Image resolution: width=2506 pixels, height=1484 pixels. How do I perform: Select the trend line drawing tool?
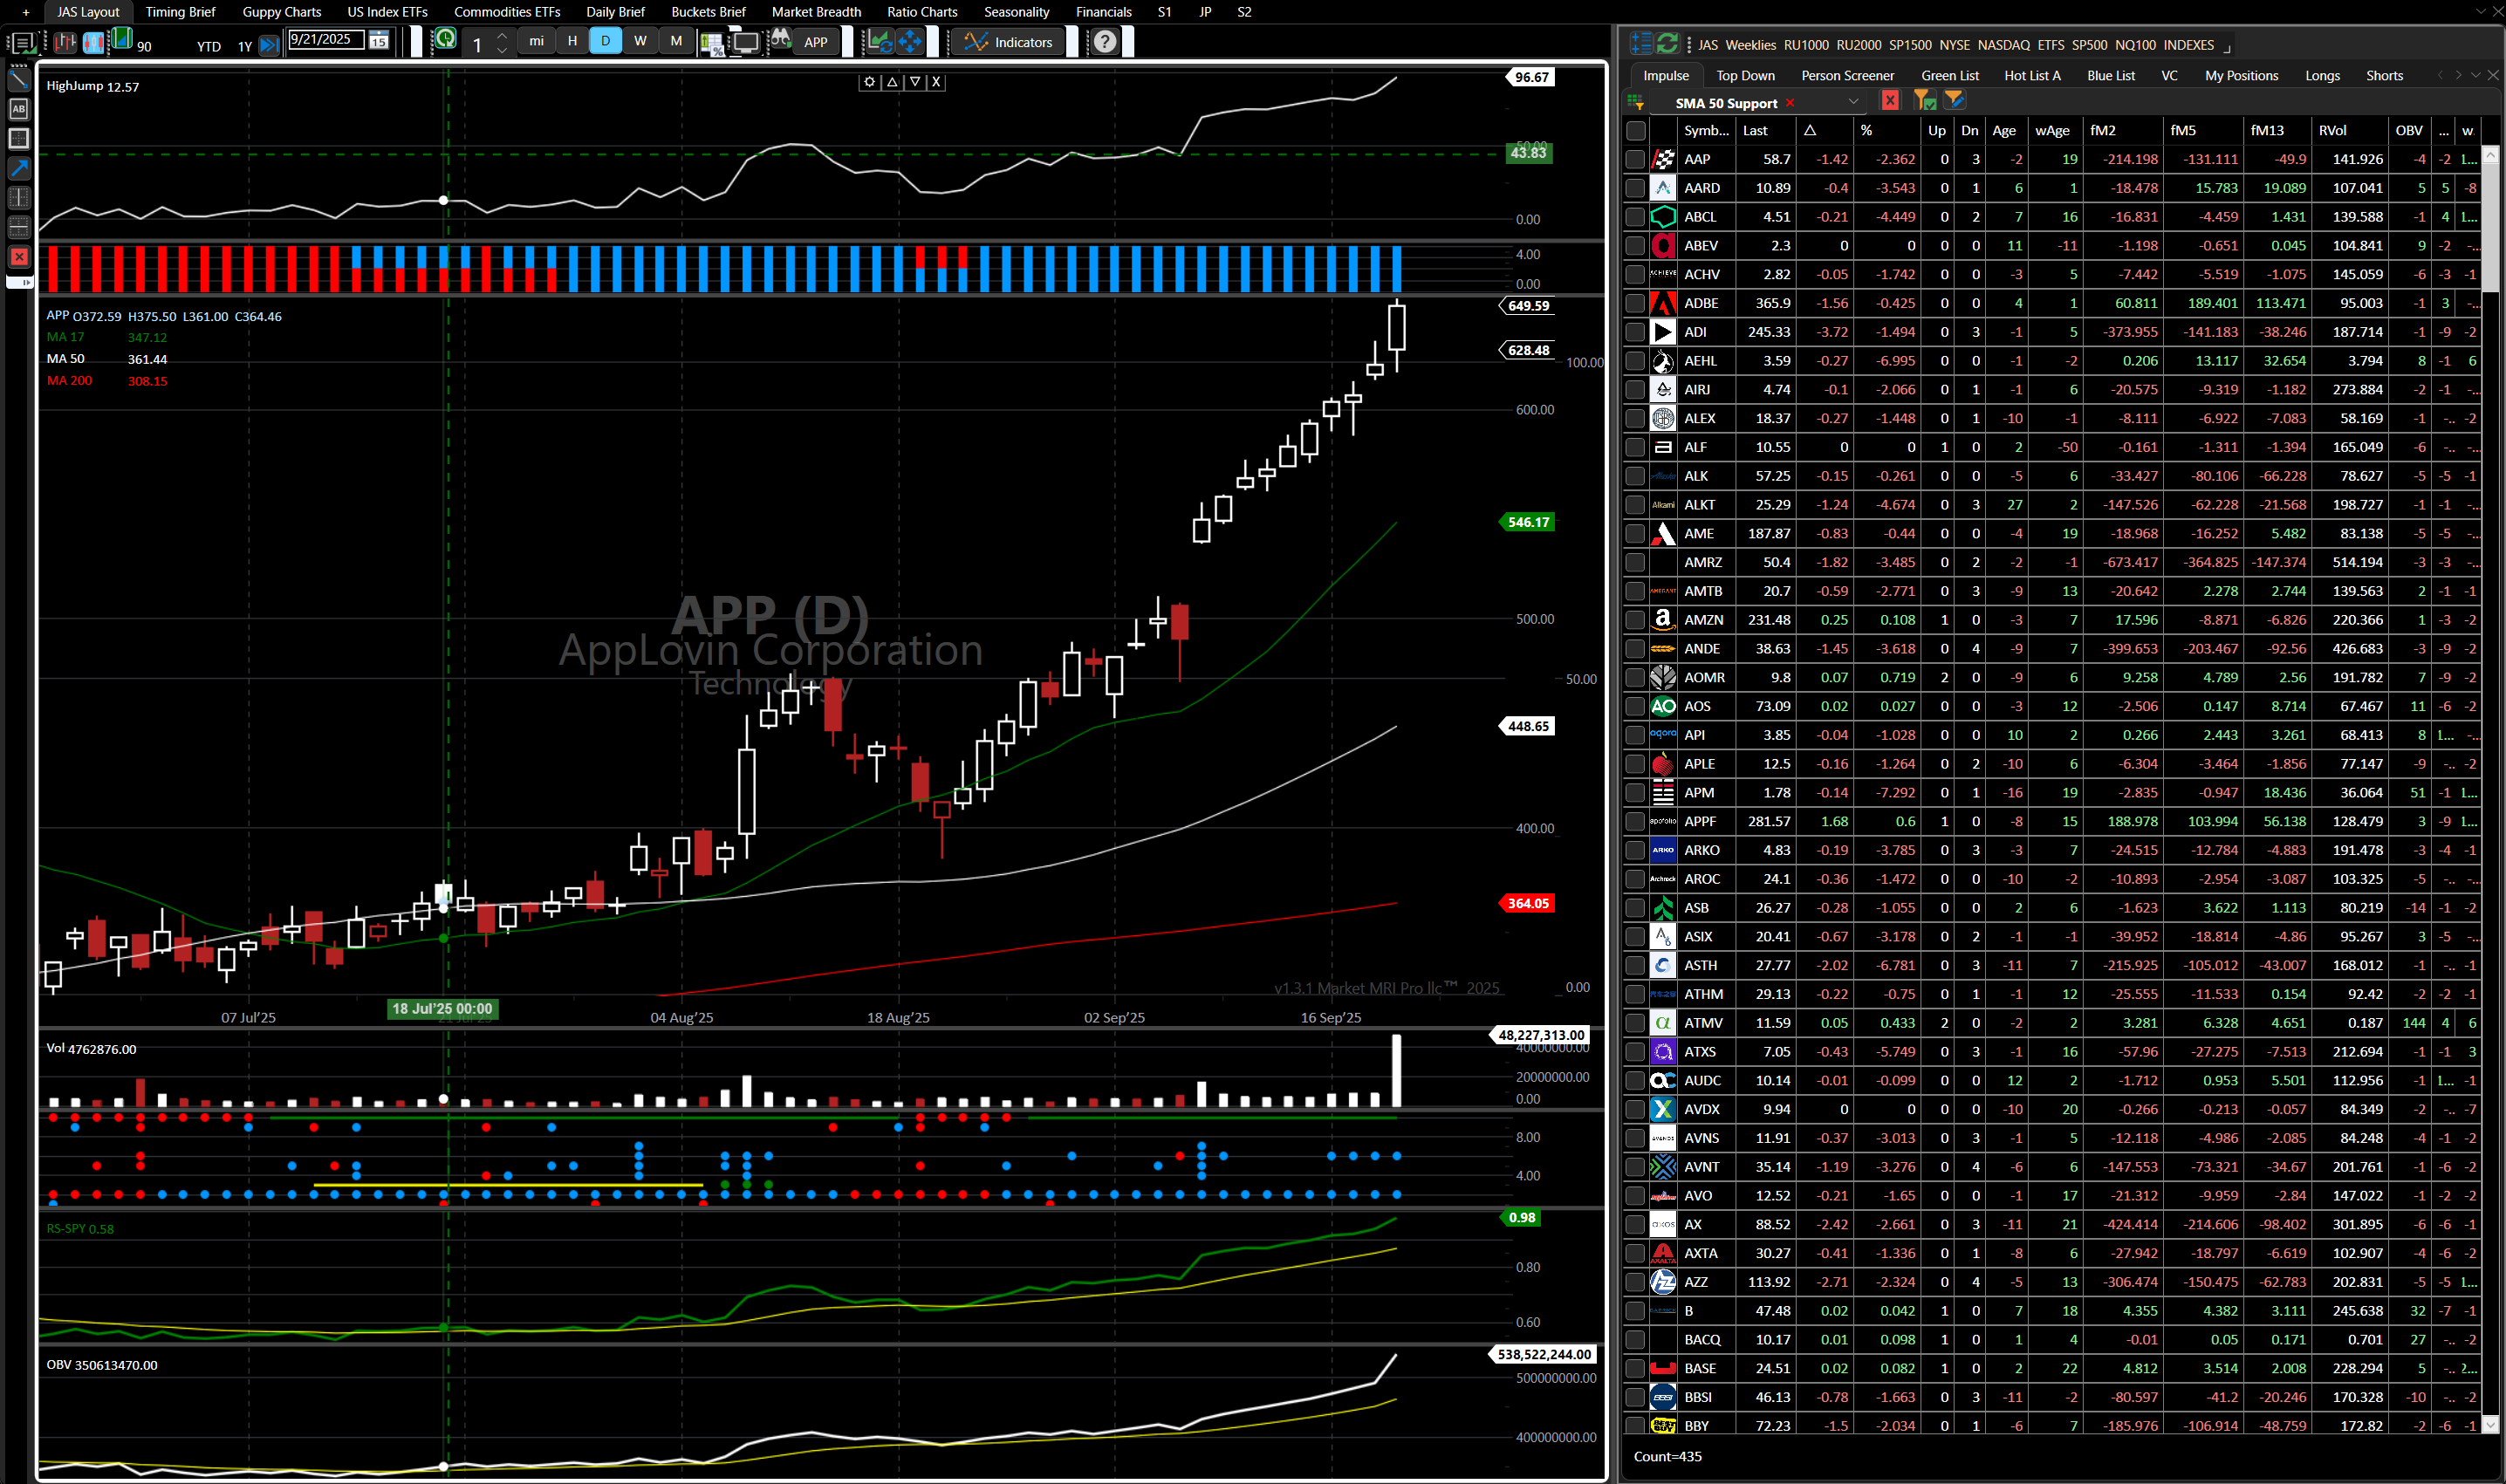tap(19, 79)
